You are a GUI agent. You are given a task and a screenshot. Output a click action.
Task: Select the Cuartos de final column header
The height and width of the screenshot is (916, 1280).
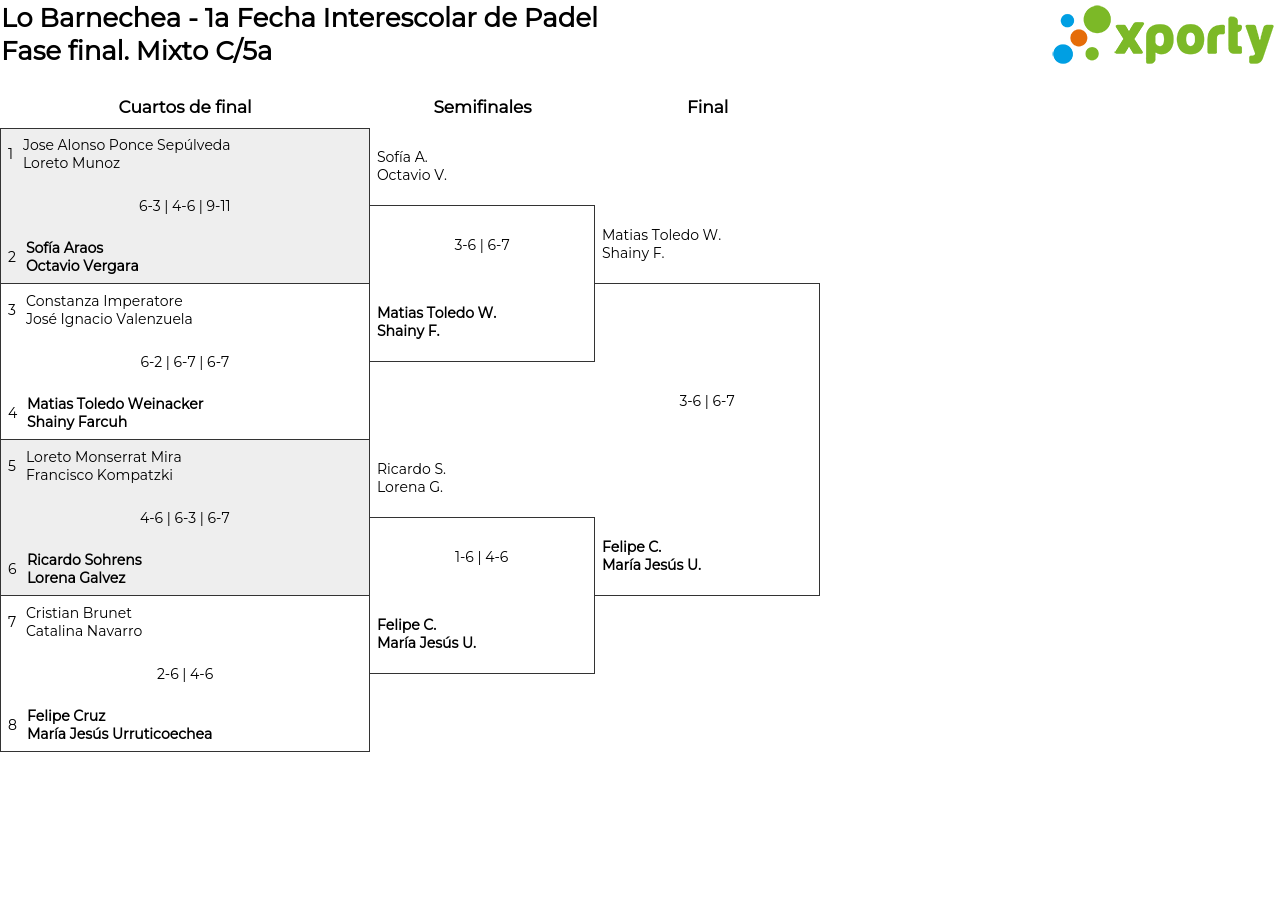point(185,107)
